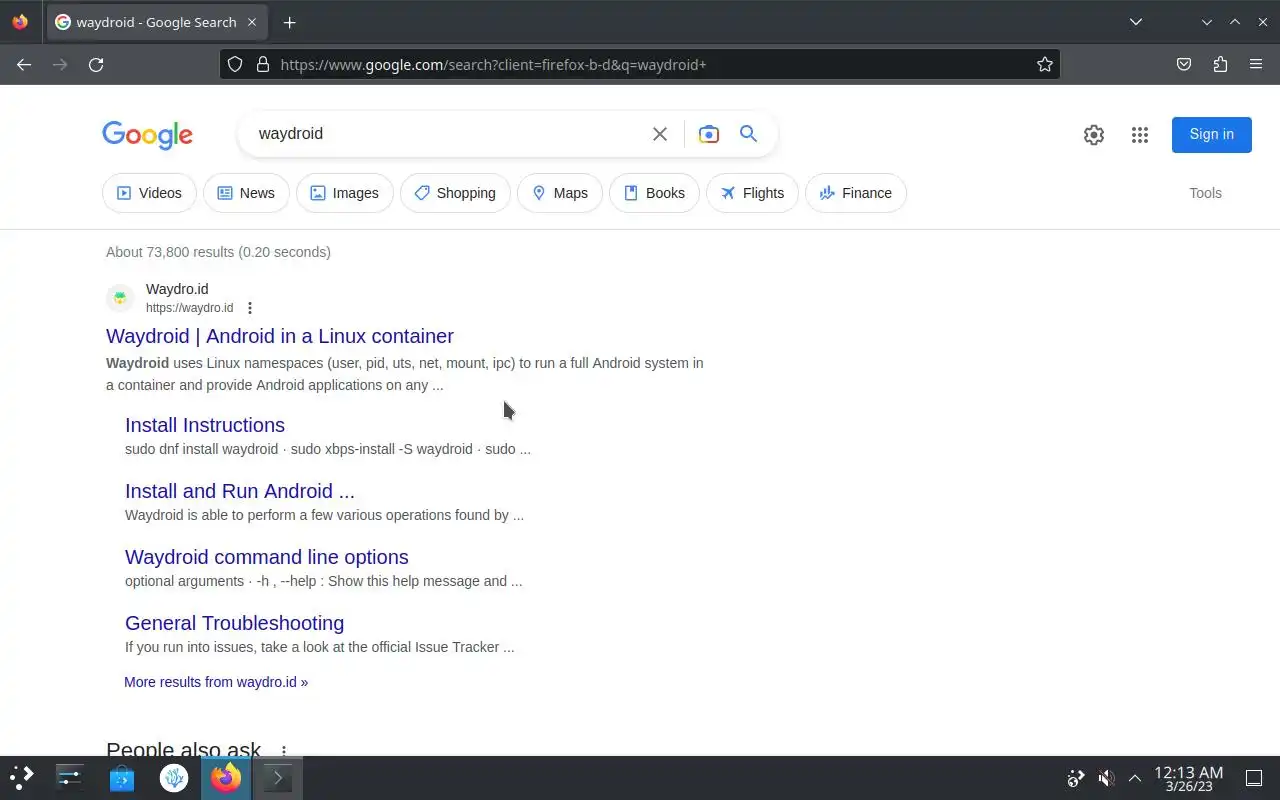Open Google quick settings gear
The image size is (1280, 800).
tap(1094, 135)
